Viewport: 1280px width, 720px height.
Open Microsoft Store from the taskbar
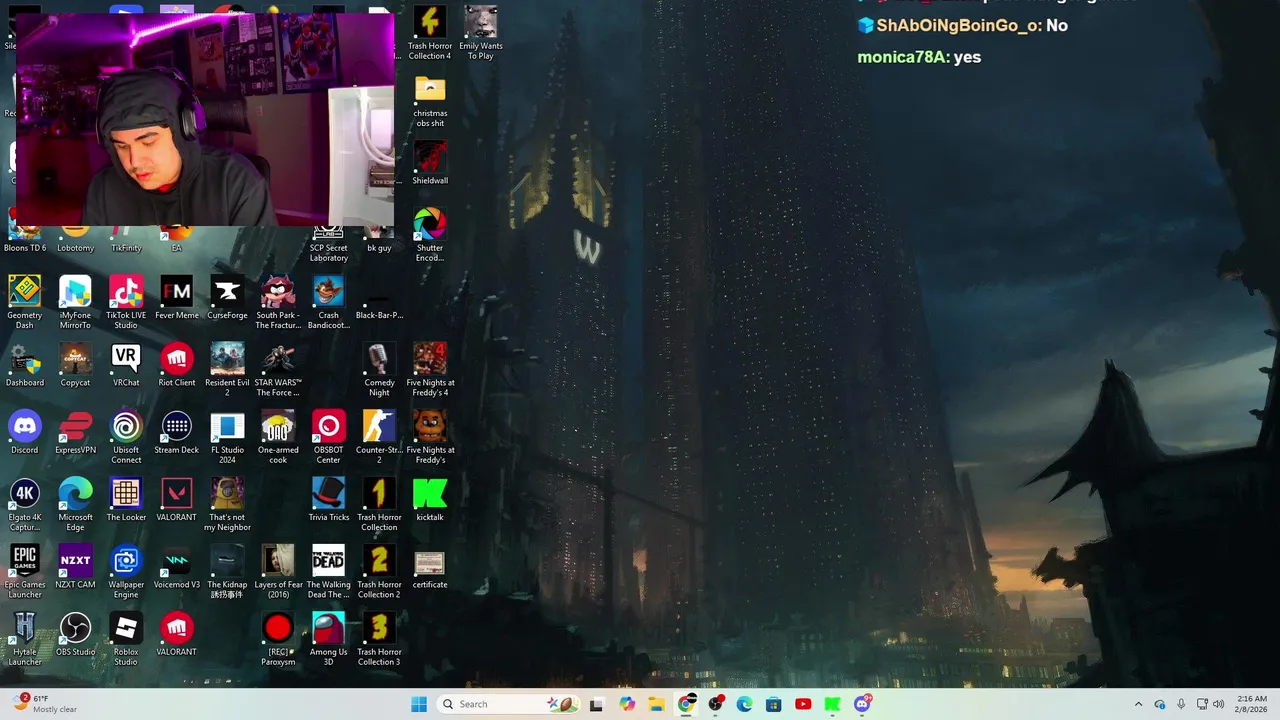pyautogui.click(x=773, y=704)
